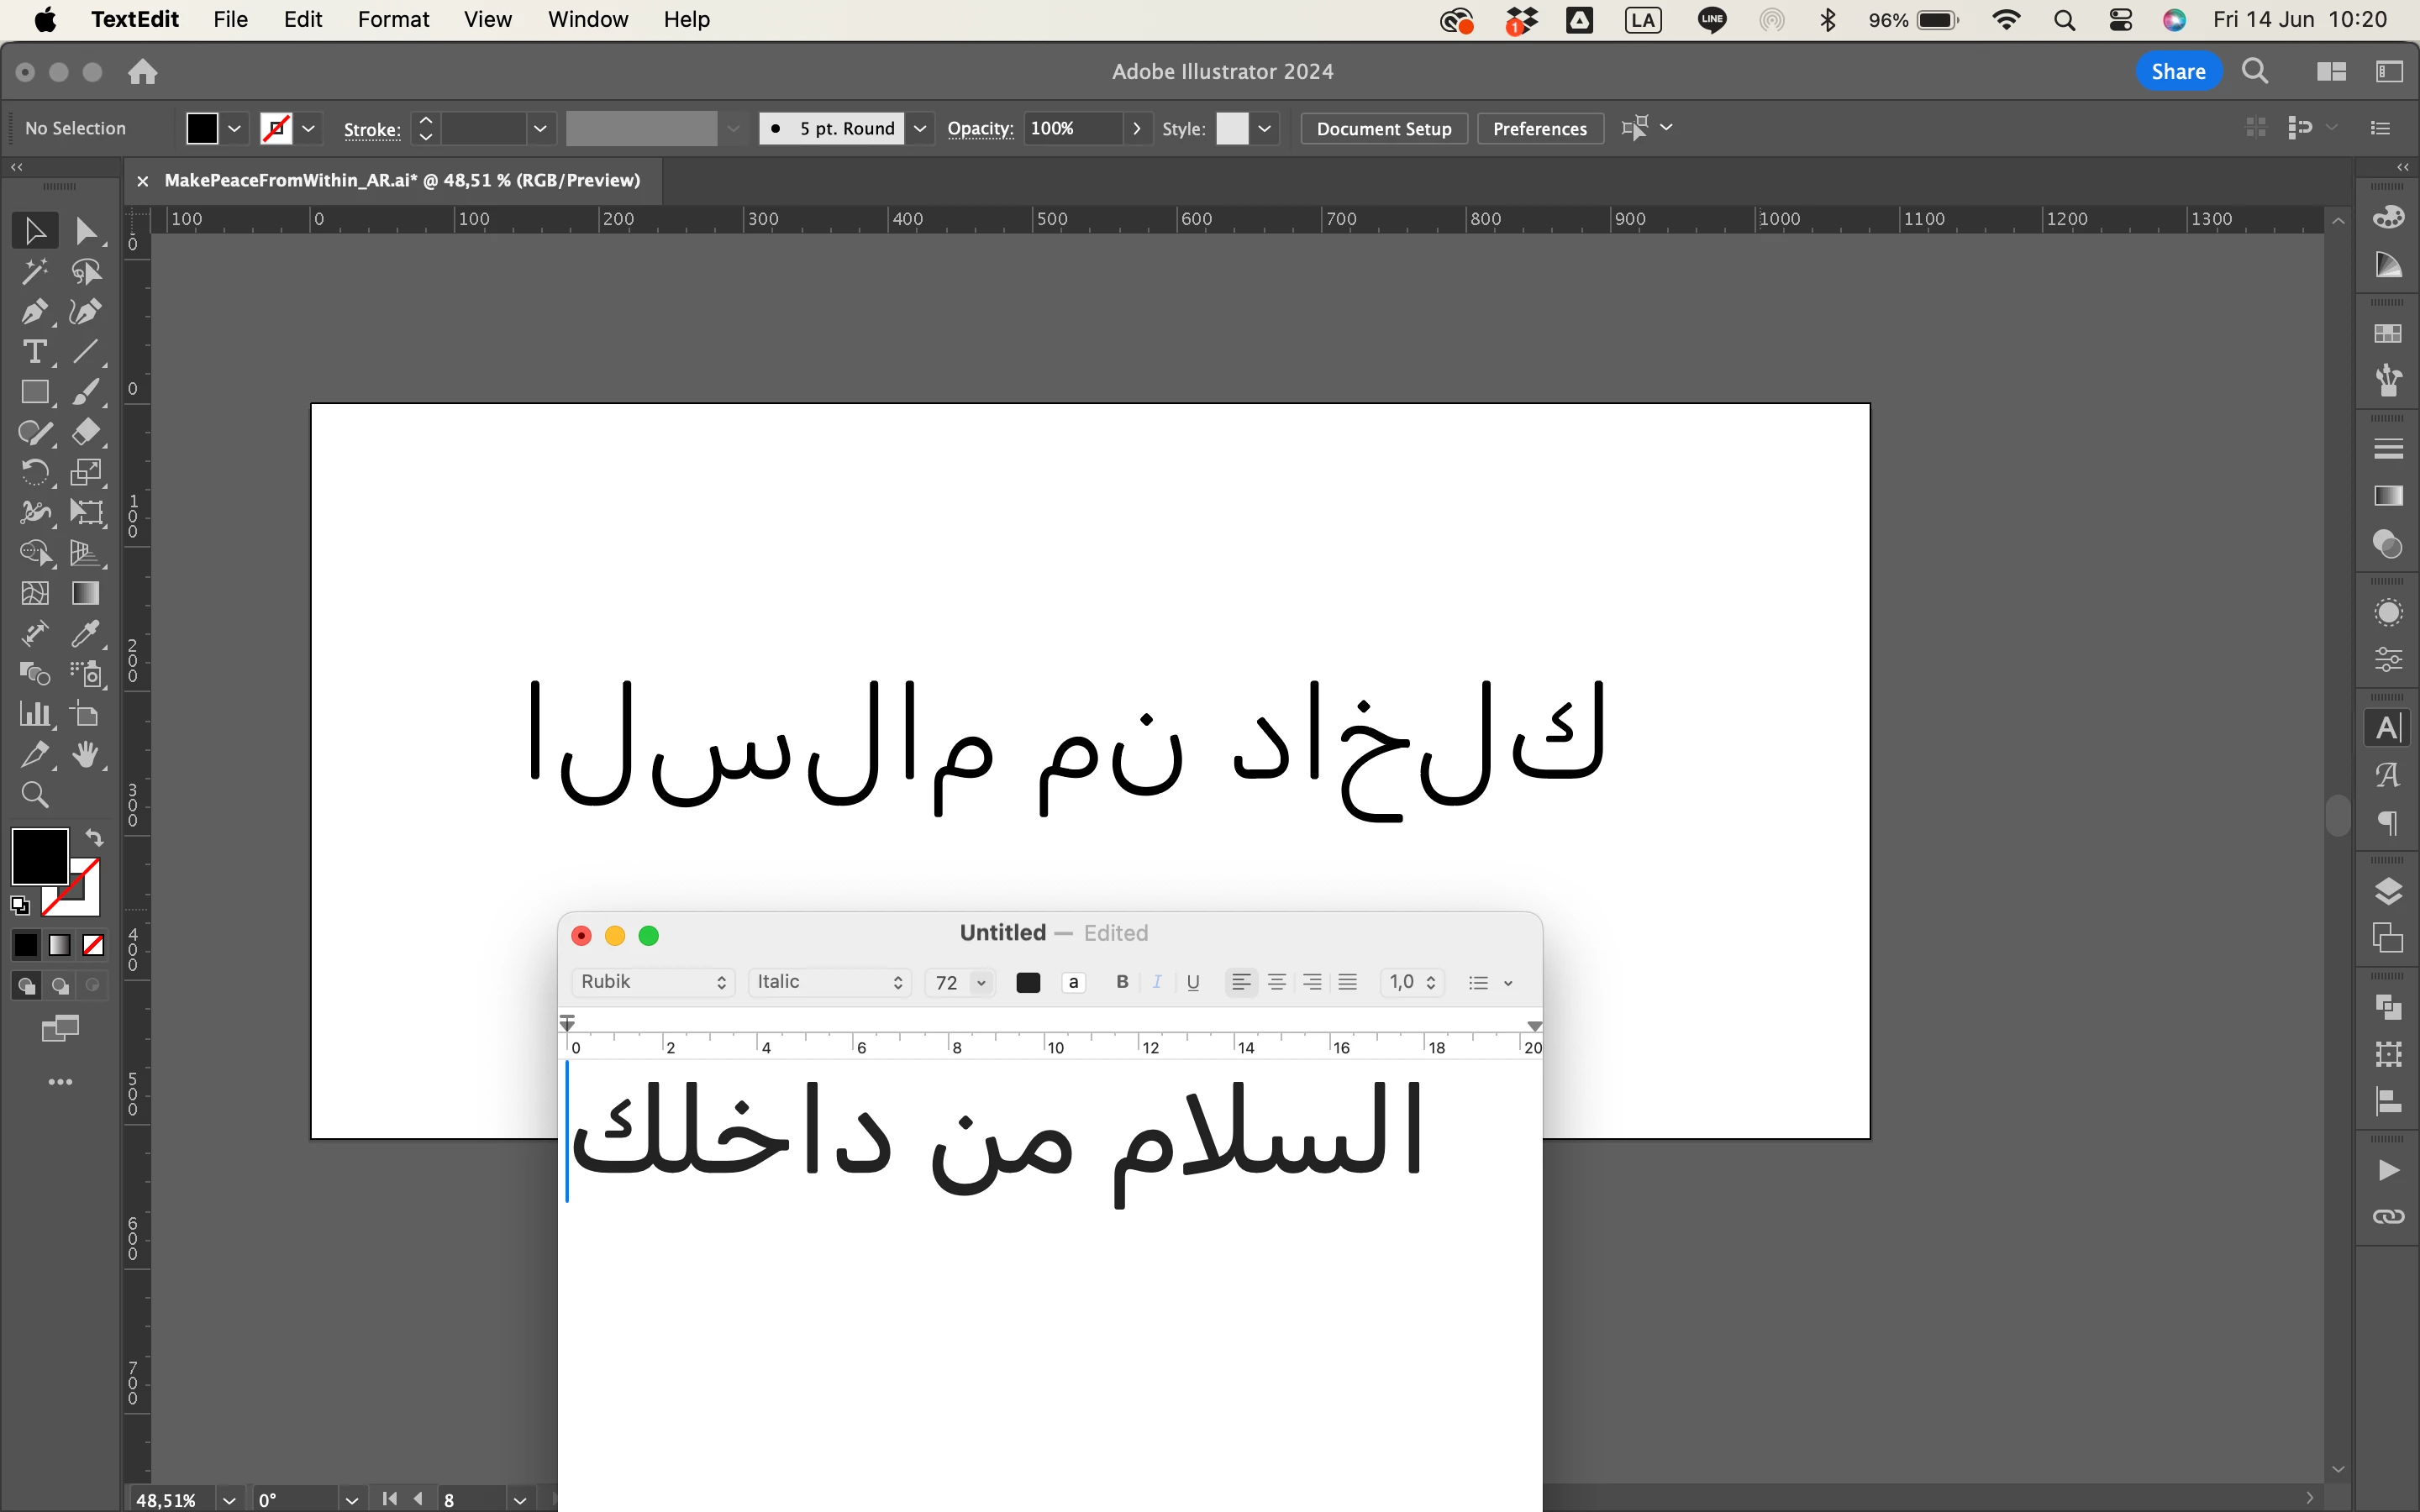The width and height of the screenshot is (2420, 1512).
Task: Select the MakePeaceFromWithin_AR.ai document tab
Action: click(x=402, y=180)
